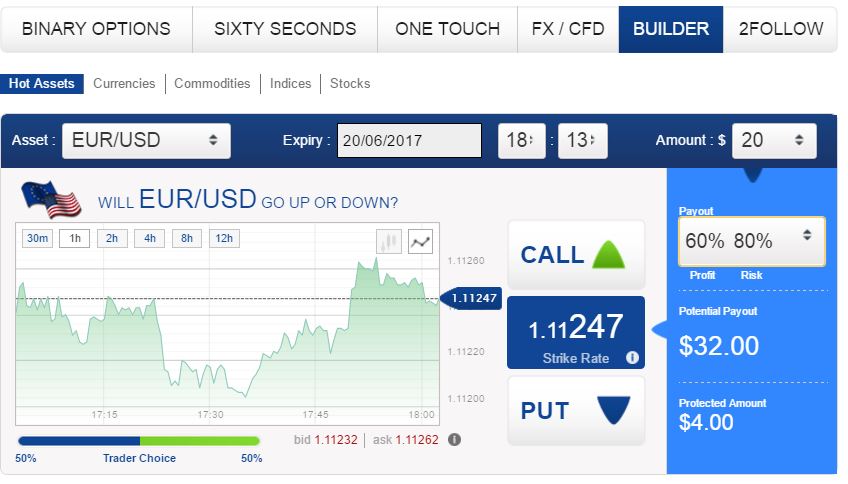848x484 pixels.
Task: Click the bid/ask info icon
Action: (454, 440)
